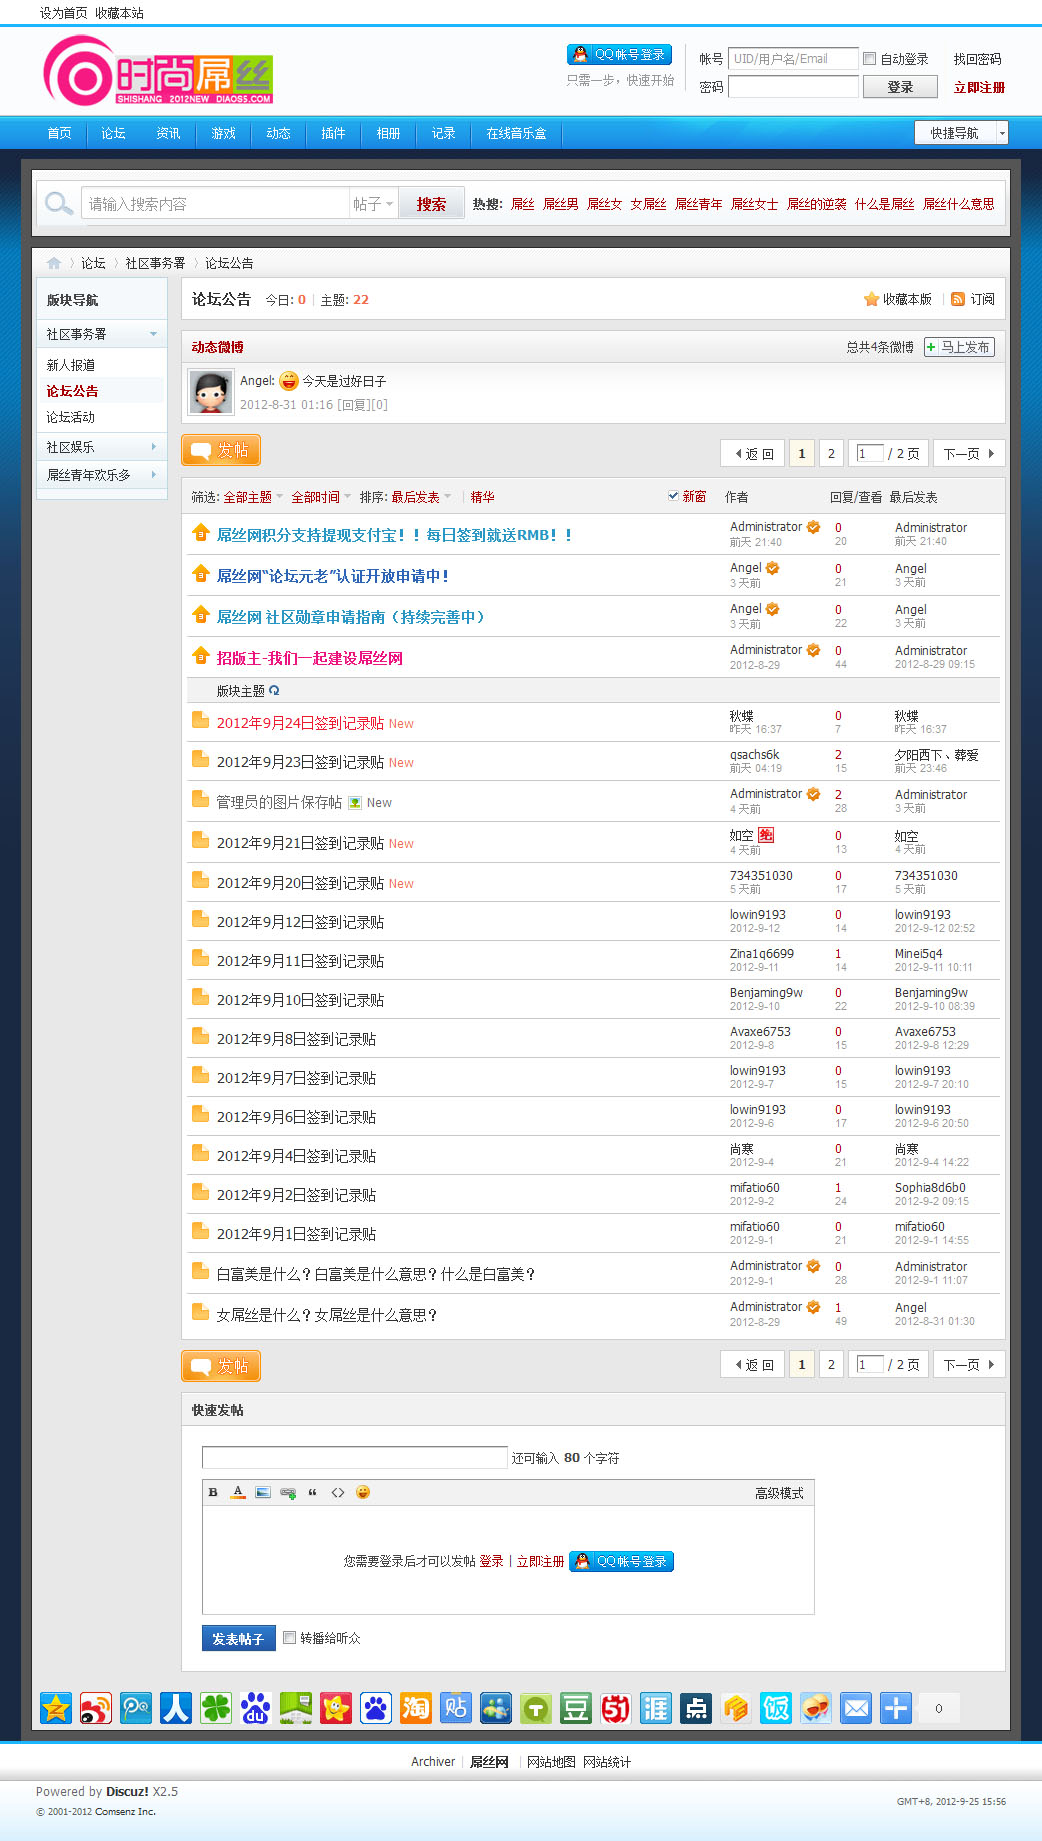Open more share options plus icon
Image resolution: width=1042 pixels, height=1841 pixels.
click(x=896, y=1708)
